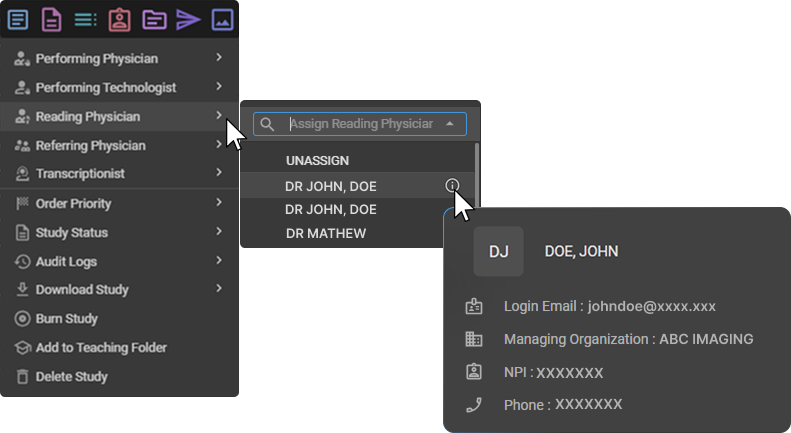Viewport: 791px width, 433px height.
Task: Click the search magnifier icon in search box
Action: click(267, 124)
